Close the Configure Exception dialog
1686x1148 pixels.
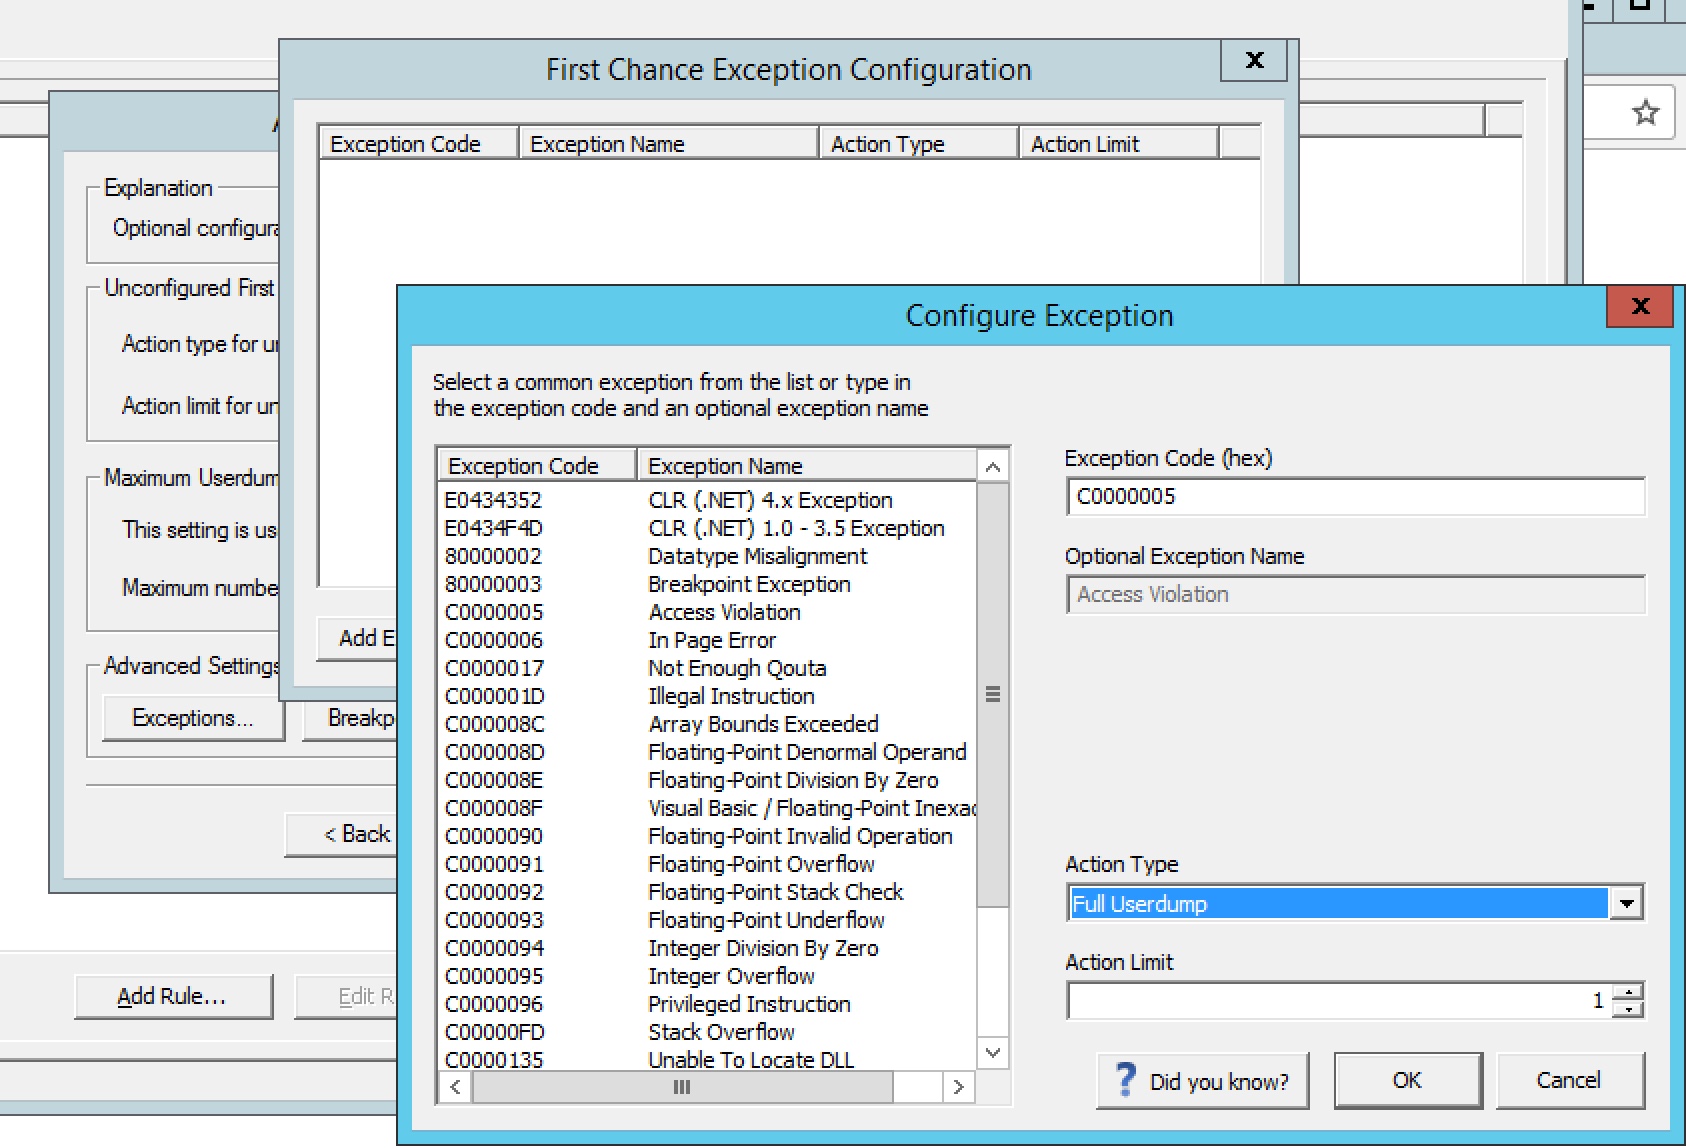pyautogui.click(x=1639, y=306)
